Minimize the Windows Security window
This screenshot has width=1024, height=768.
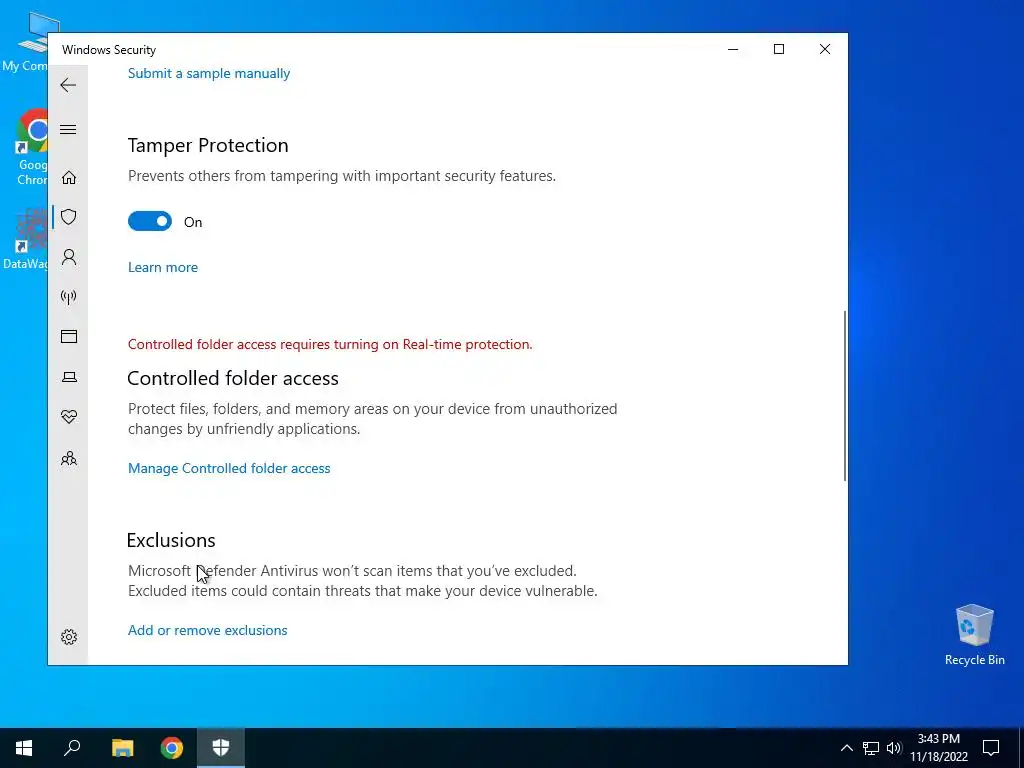pyautogui.click(x=733, y=49)
